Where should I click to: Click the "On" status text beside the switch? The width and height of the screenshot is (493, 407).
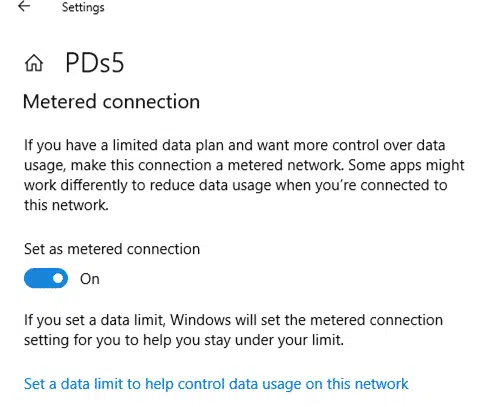pyautogui.click(x=90, y=279)
